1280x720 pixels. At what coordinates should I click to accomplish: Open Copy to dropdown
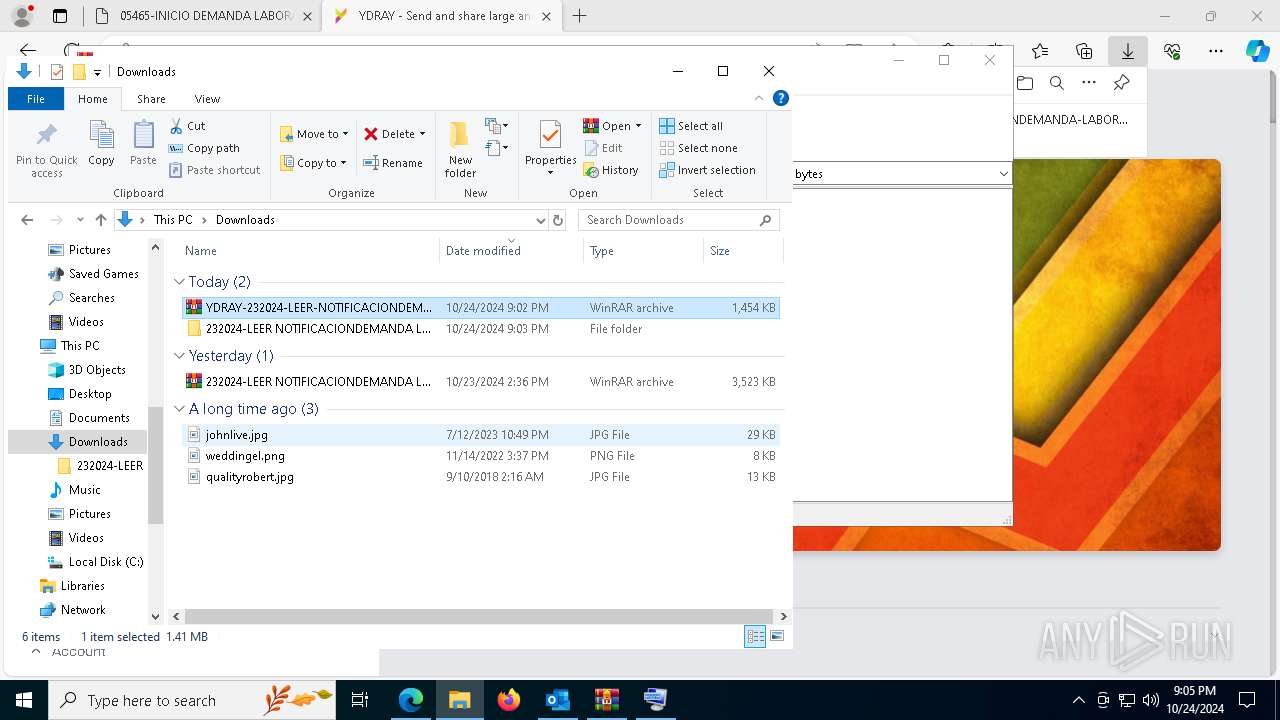click(314, 163)
